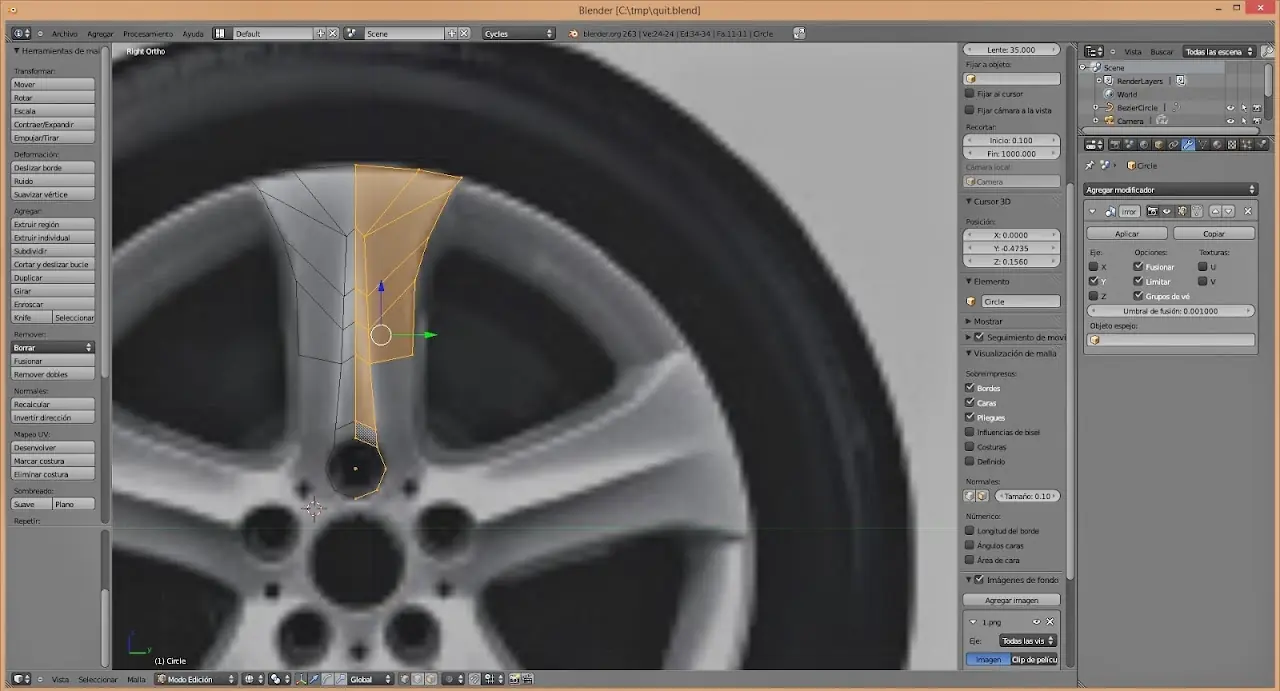Click Copiar modifier button
This screenshot has width=1280, height=691.
point(1214,233)
